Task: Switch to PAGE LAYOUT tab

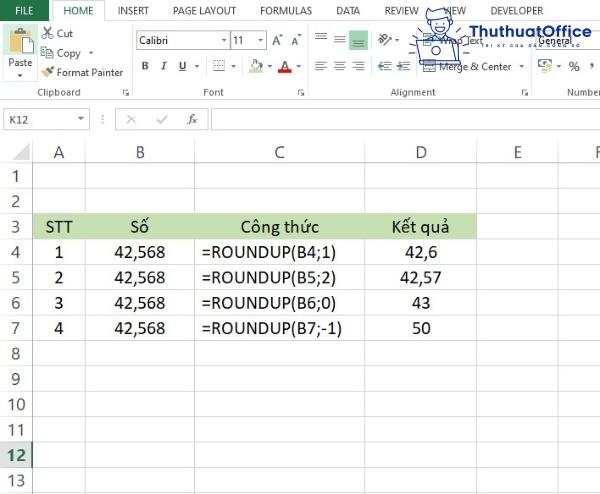Action: coord(204,11)
